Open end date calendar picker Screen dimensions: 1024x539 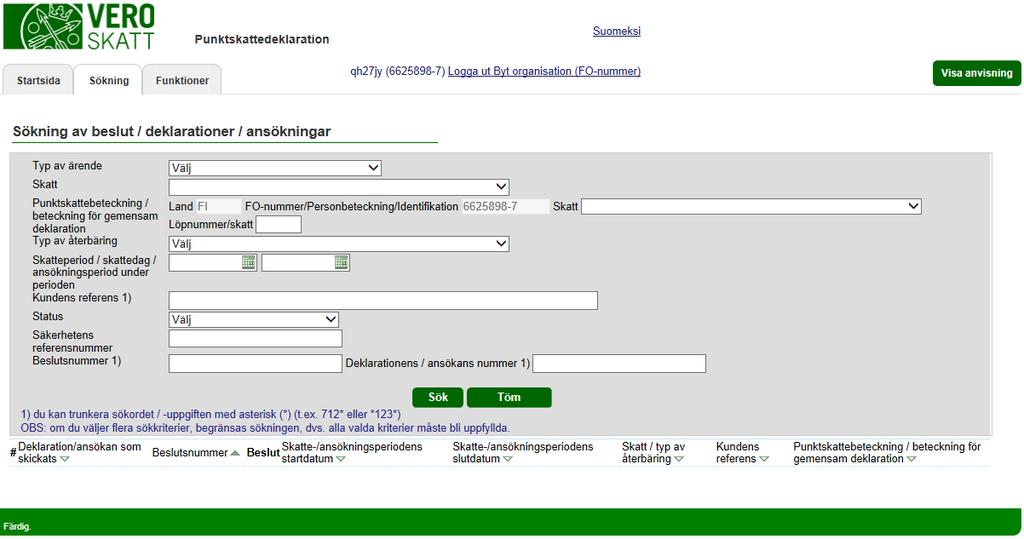[342, 263]
